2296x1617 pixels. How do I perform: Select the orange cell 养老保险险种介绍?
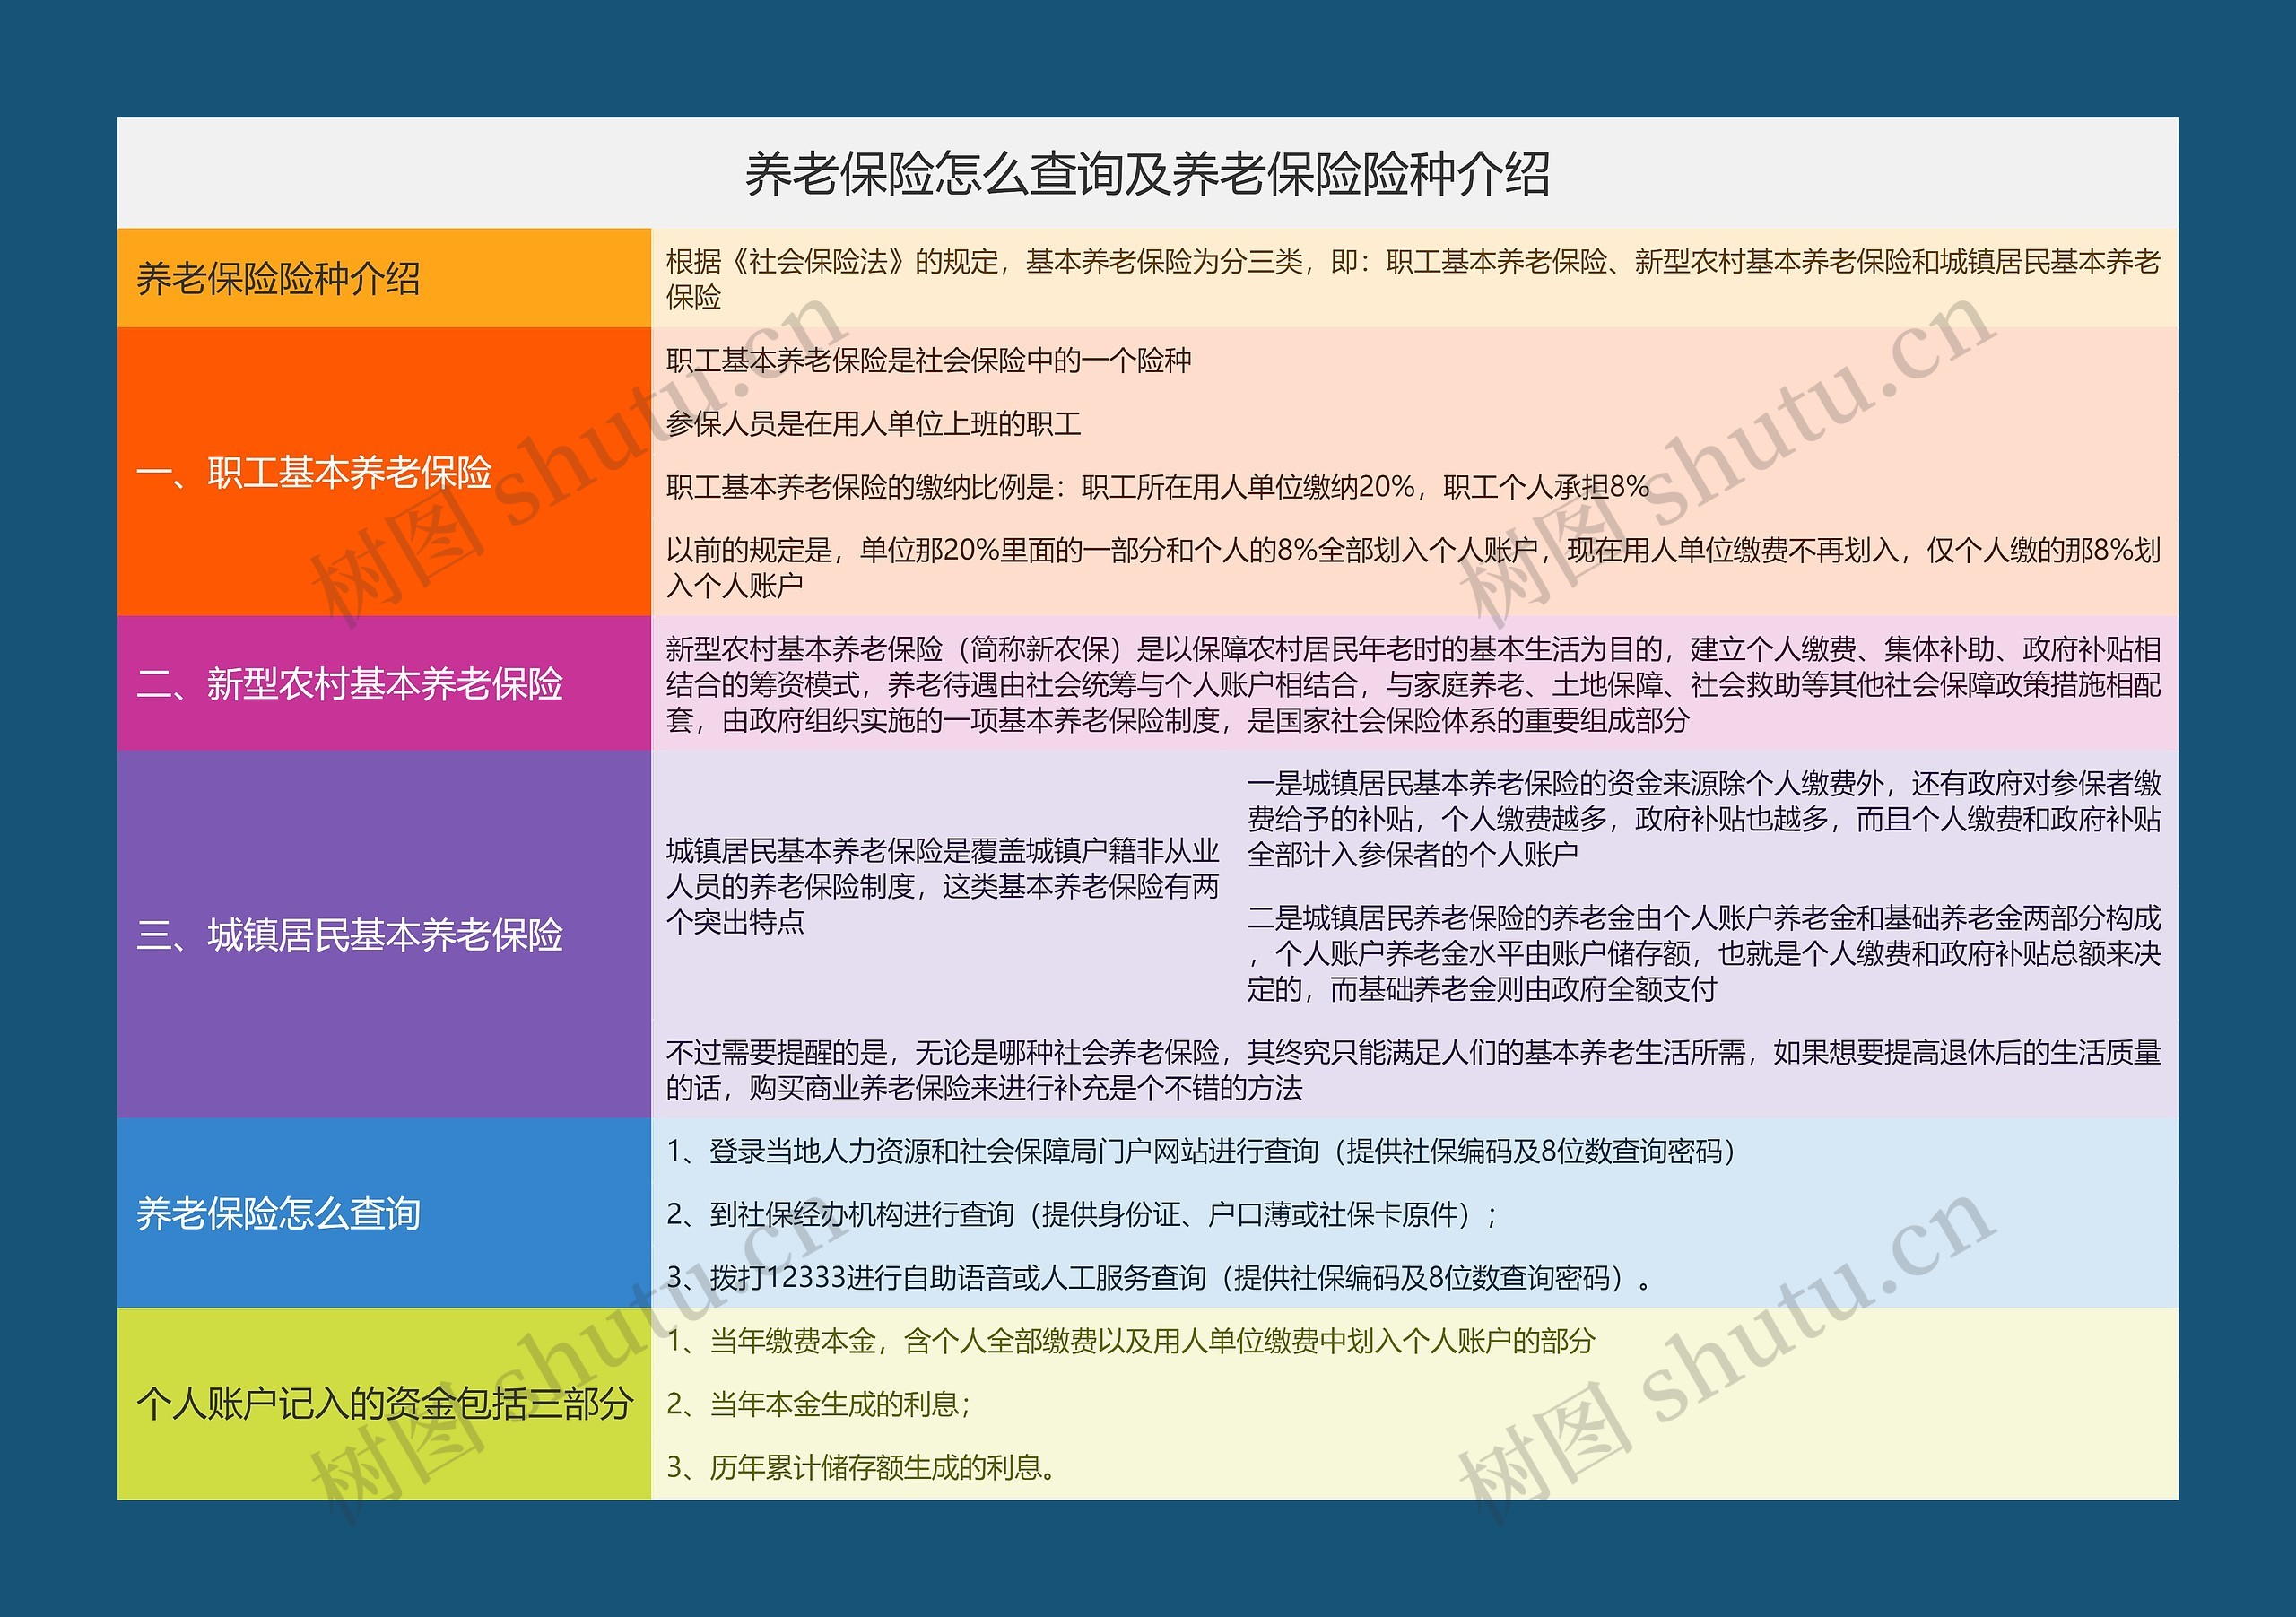[384, 278]
